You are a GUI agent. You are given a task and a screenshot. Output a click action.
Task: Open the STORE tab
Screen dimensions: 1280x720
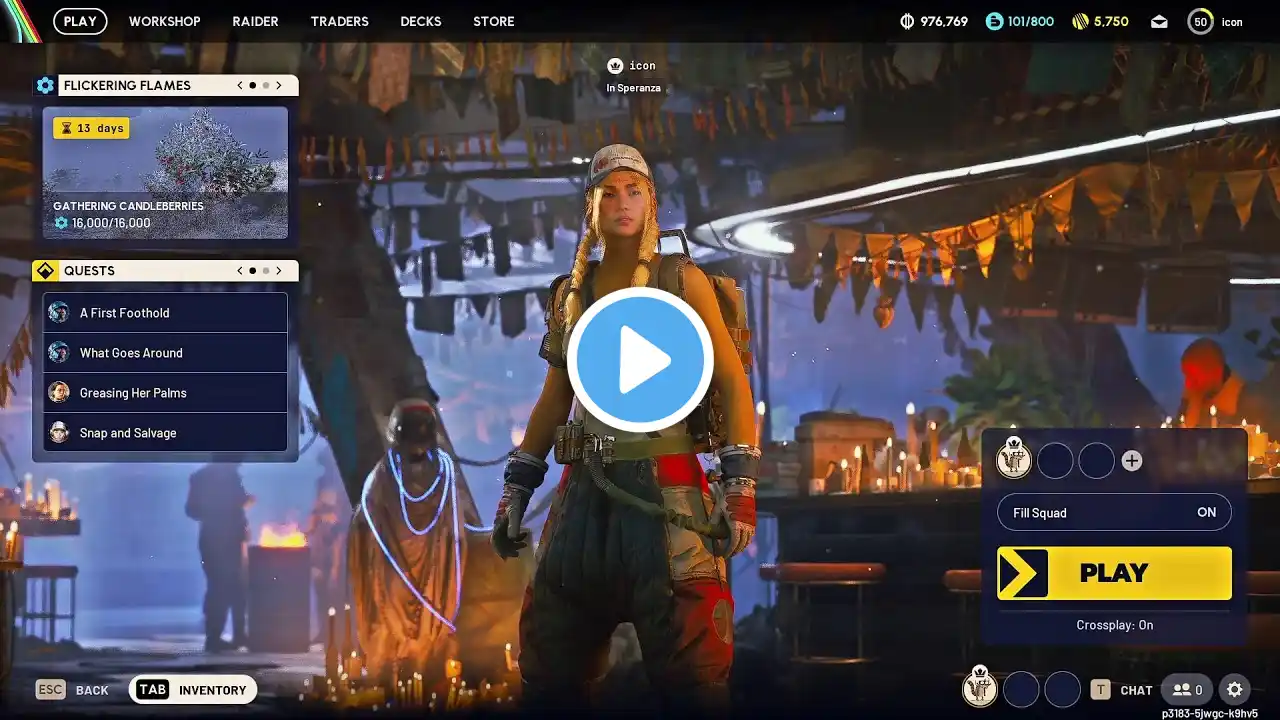494,21
